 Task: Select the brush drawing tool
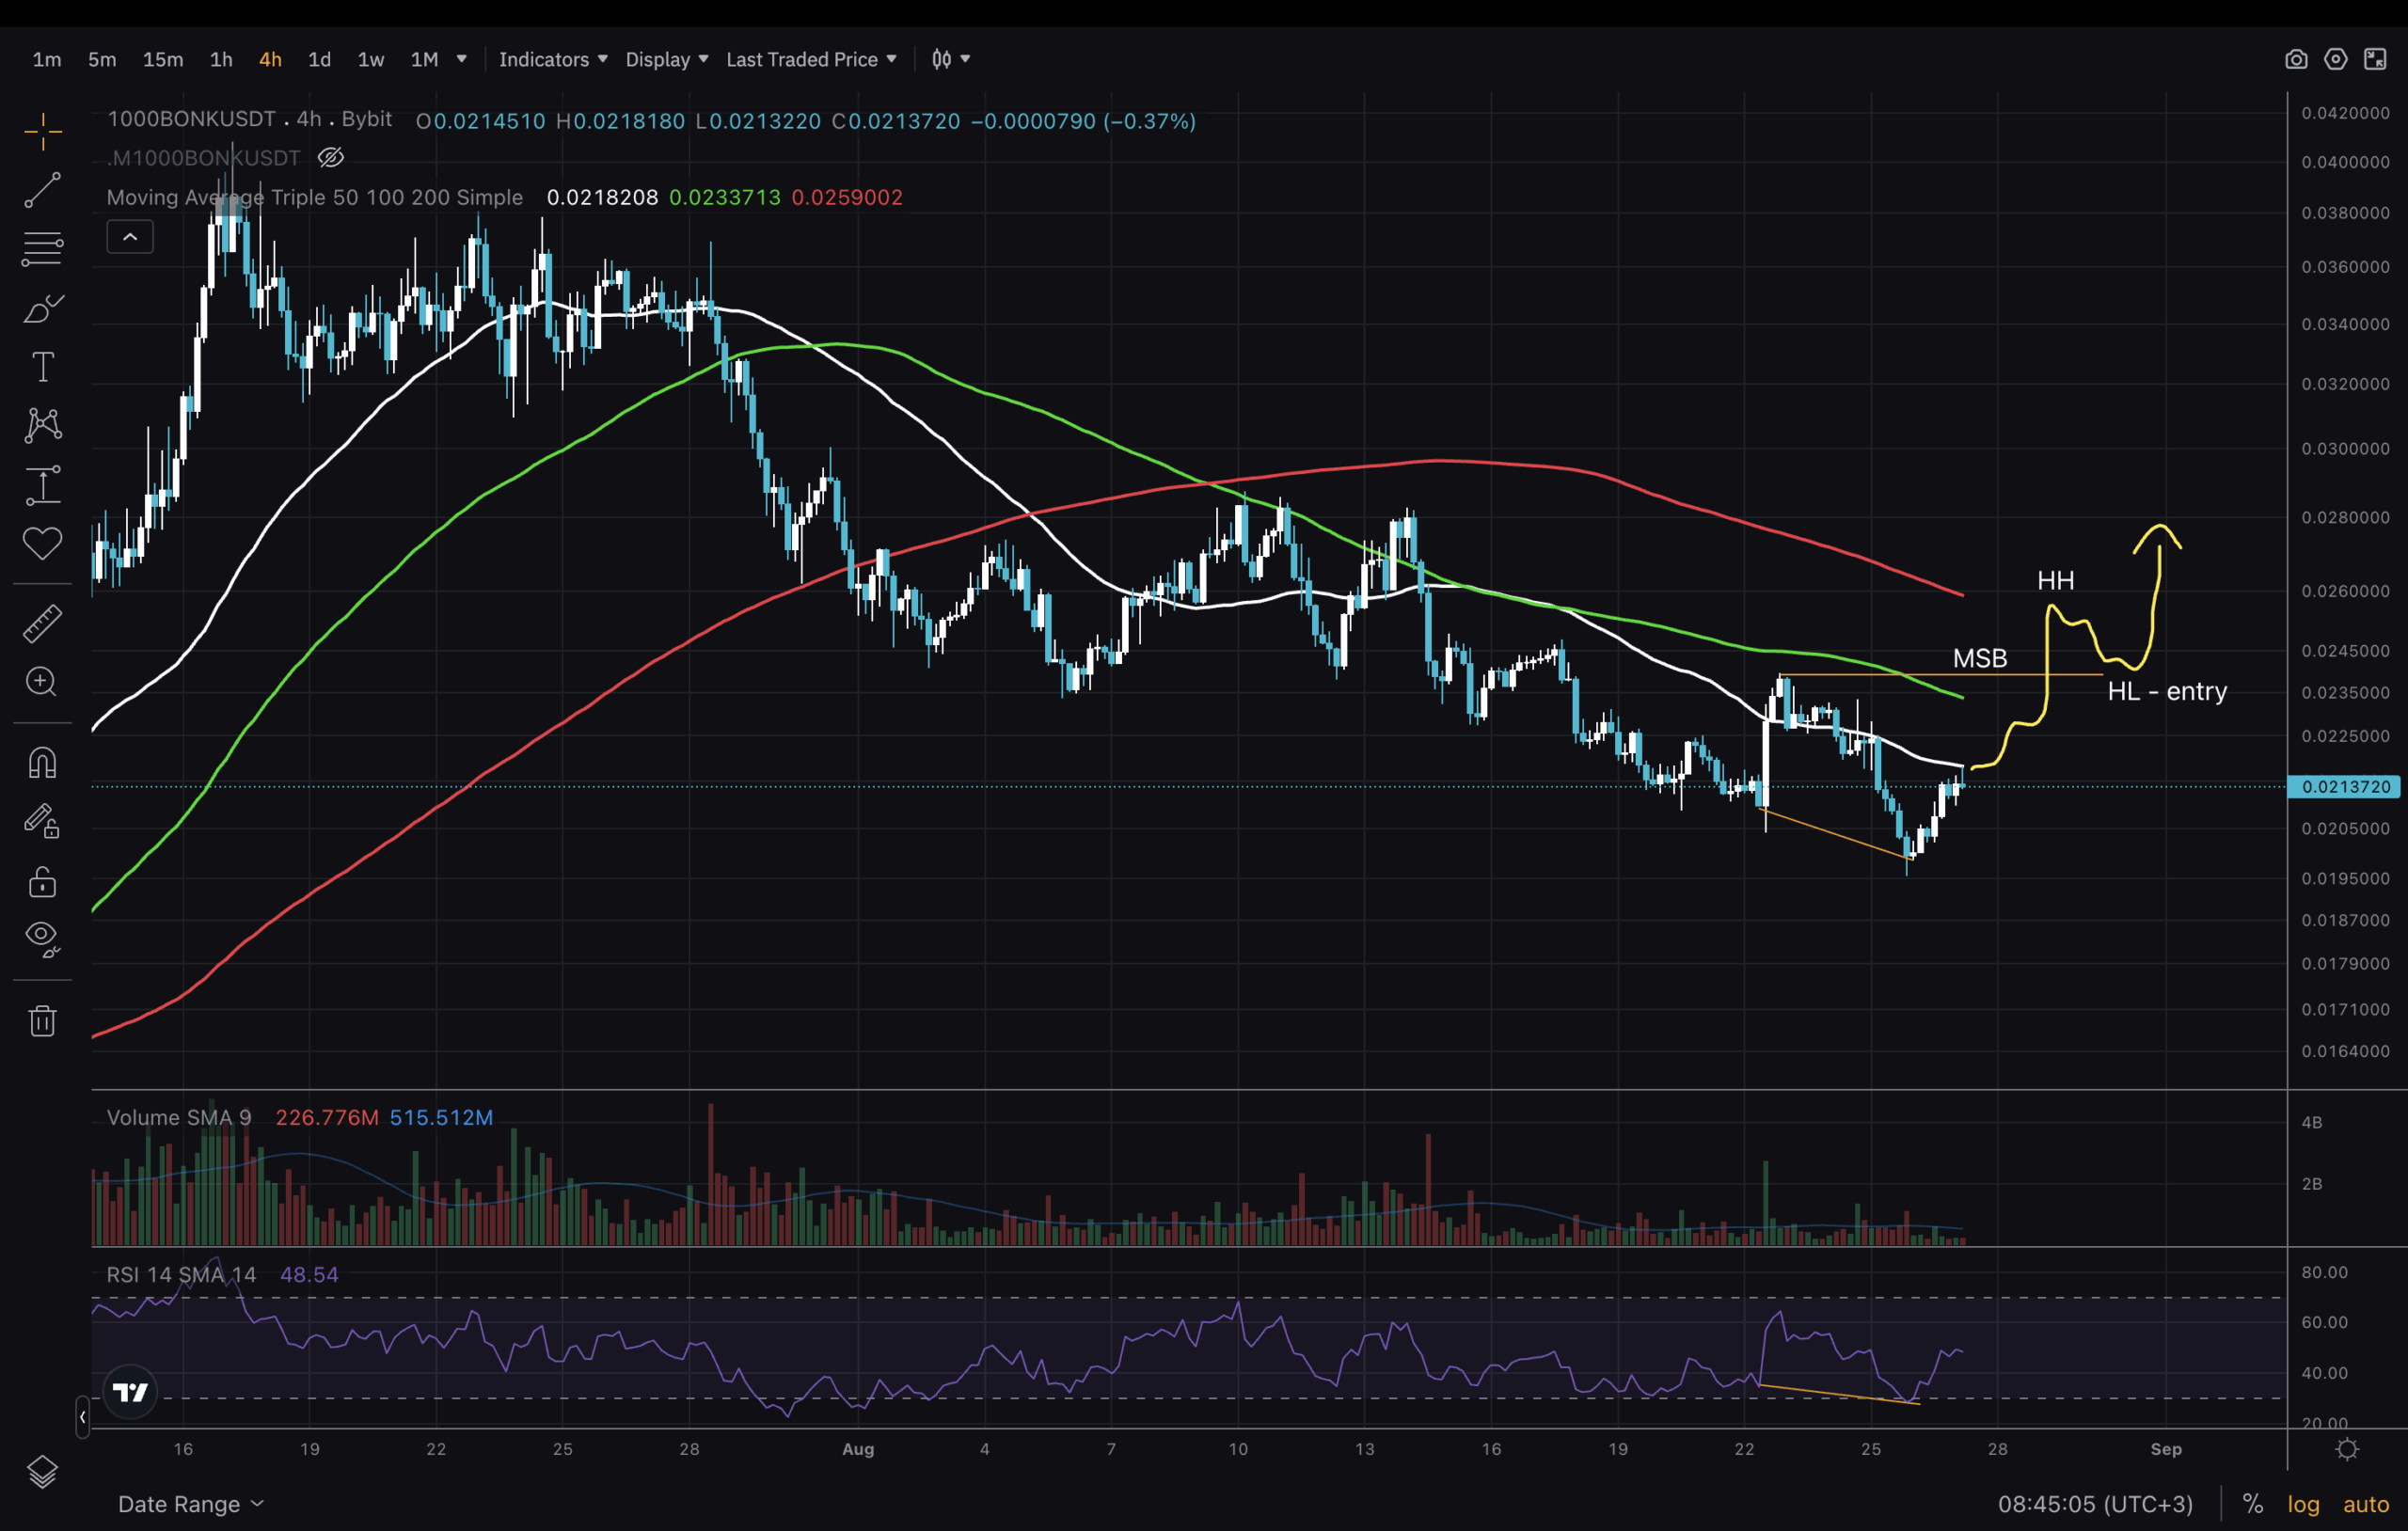point(42,309)
